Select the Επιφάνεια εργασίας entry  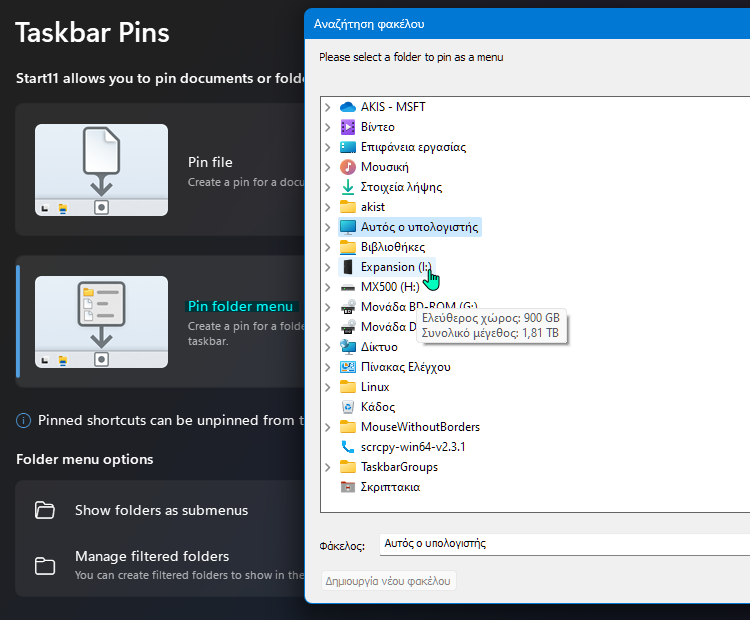pyautogui.click(x=413, y=147)
